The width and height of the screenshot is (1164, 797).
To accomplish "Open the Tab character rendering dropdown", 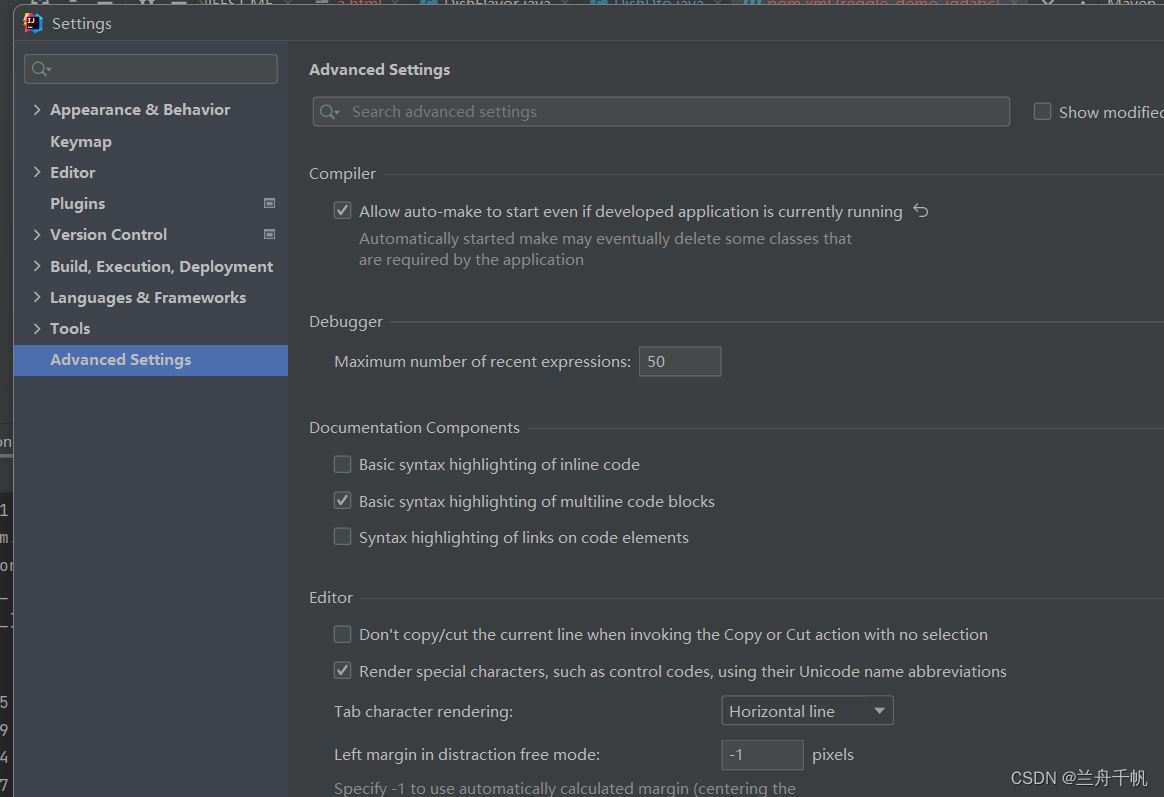I will (x=806, y=710).
